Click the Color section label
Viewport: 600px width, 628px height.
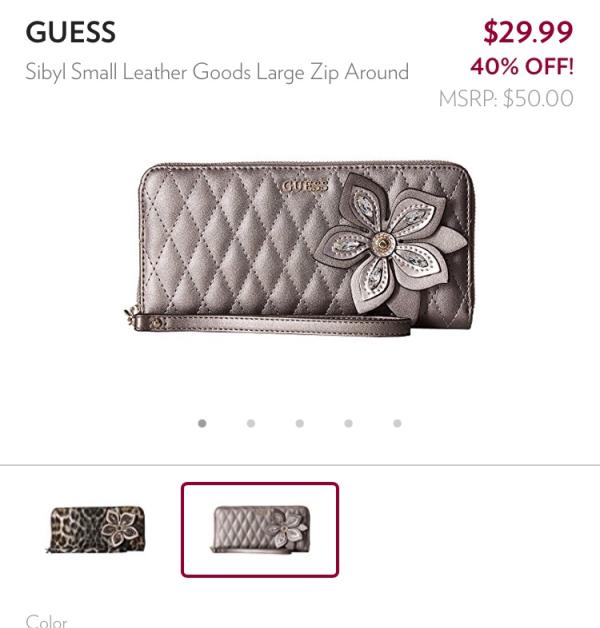tap(46, 621)
